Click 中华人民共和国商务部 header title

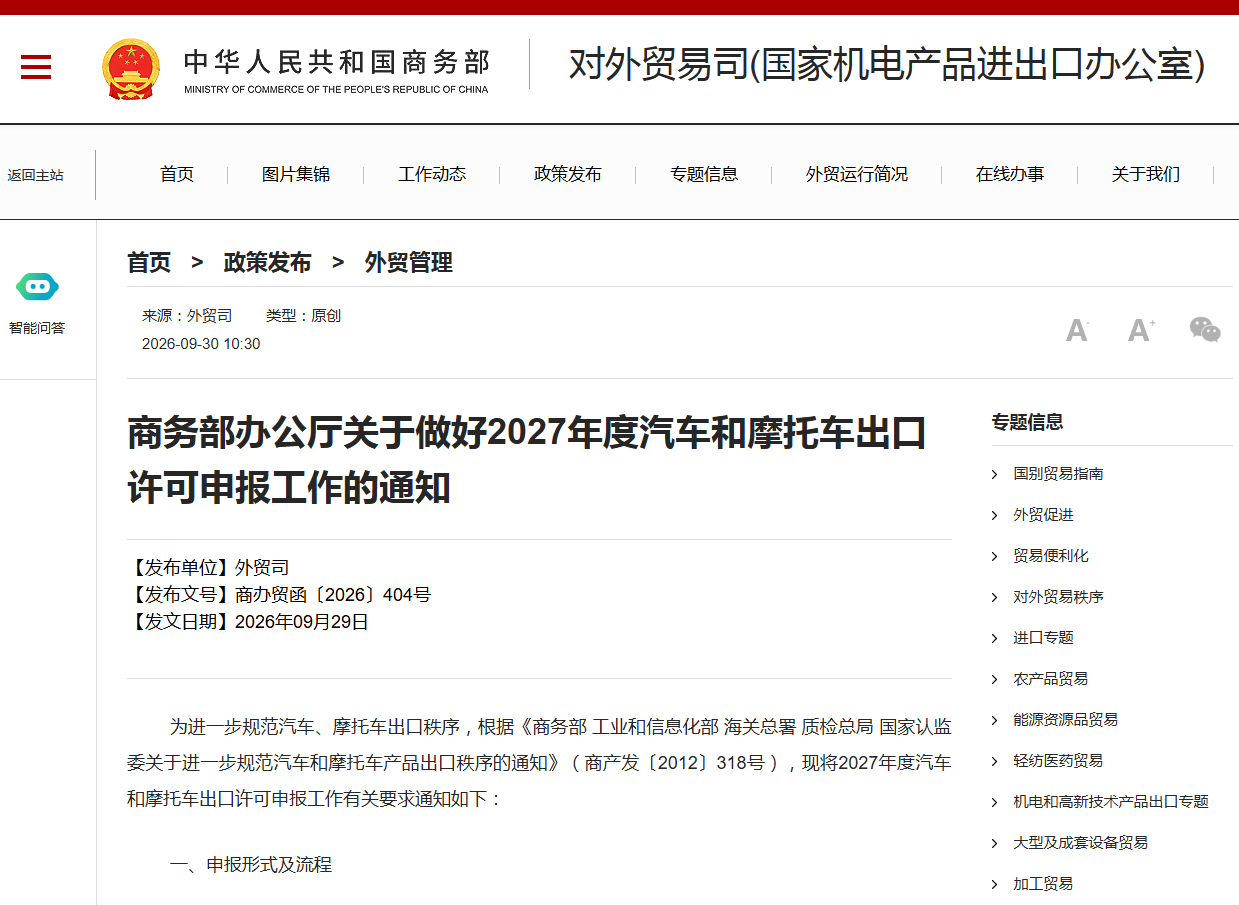click(337, 62)
